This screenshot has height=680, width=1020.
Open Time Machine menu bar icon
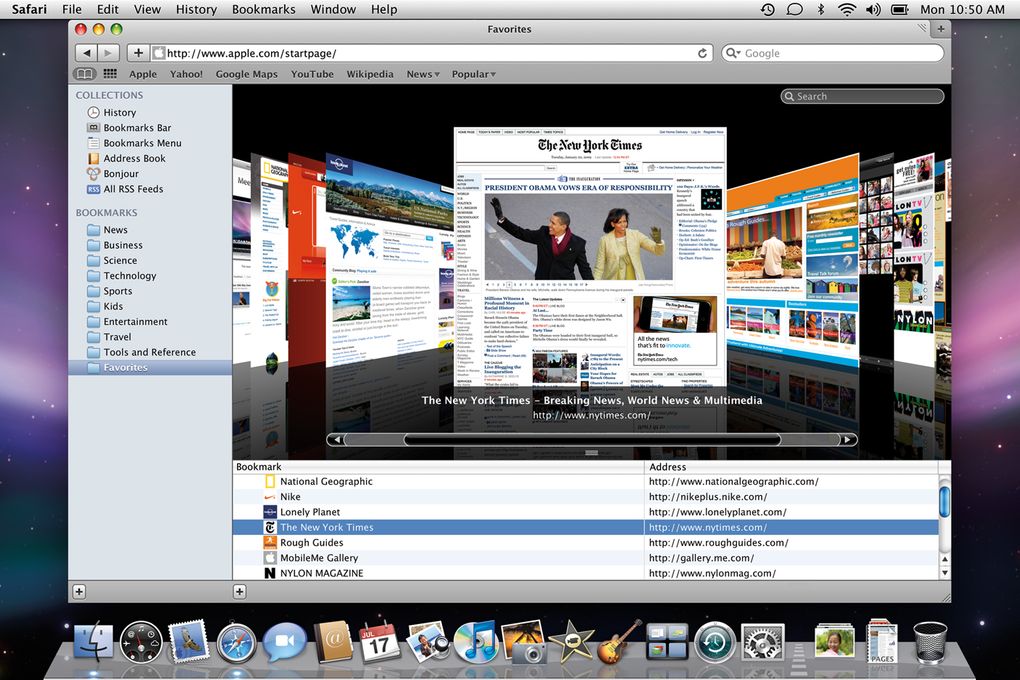pos(768,9)
